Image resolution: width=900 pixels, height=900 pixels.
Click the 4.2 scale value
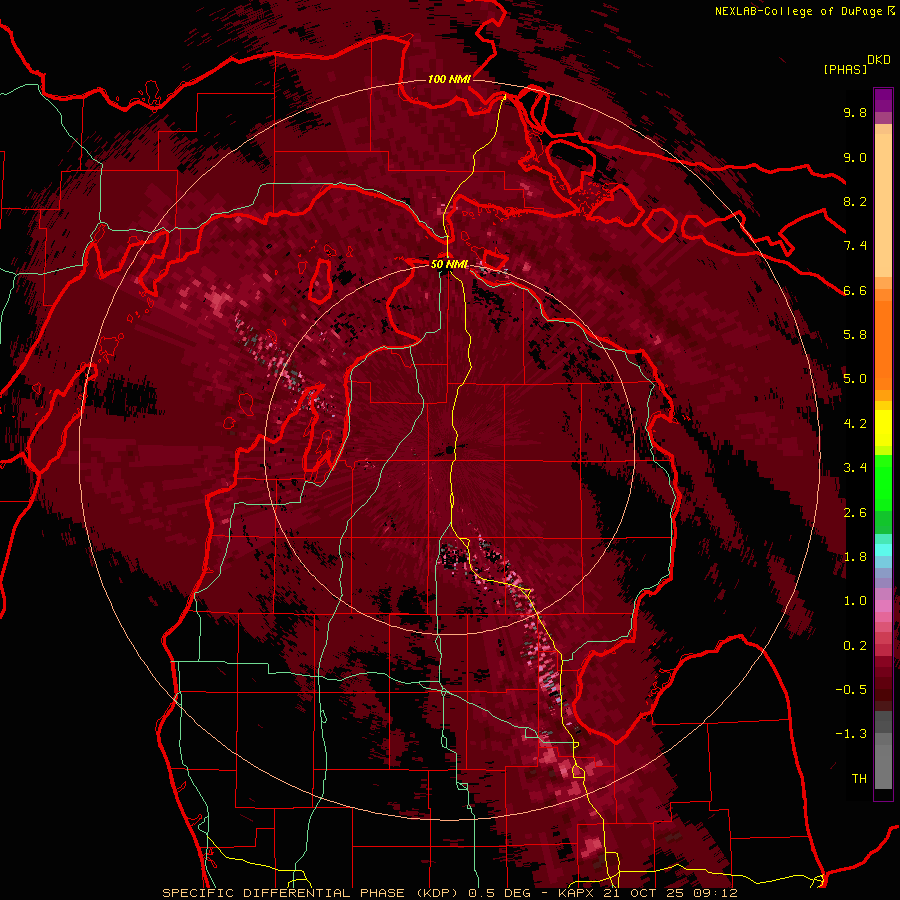[855, 424]
